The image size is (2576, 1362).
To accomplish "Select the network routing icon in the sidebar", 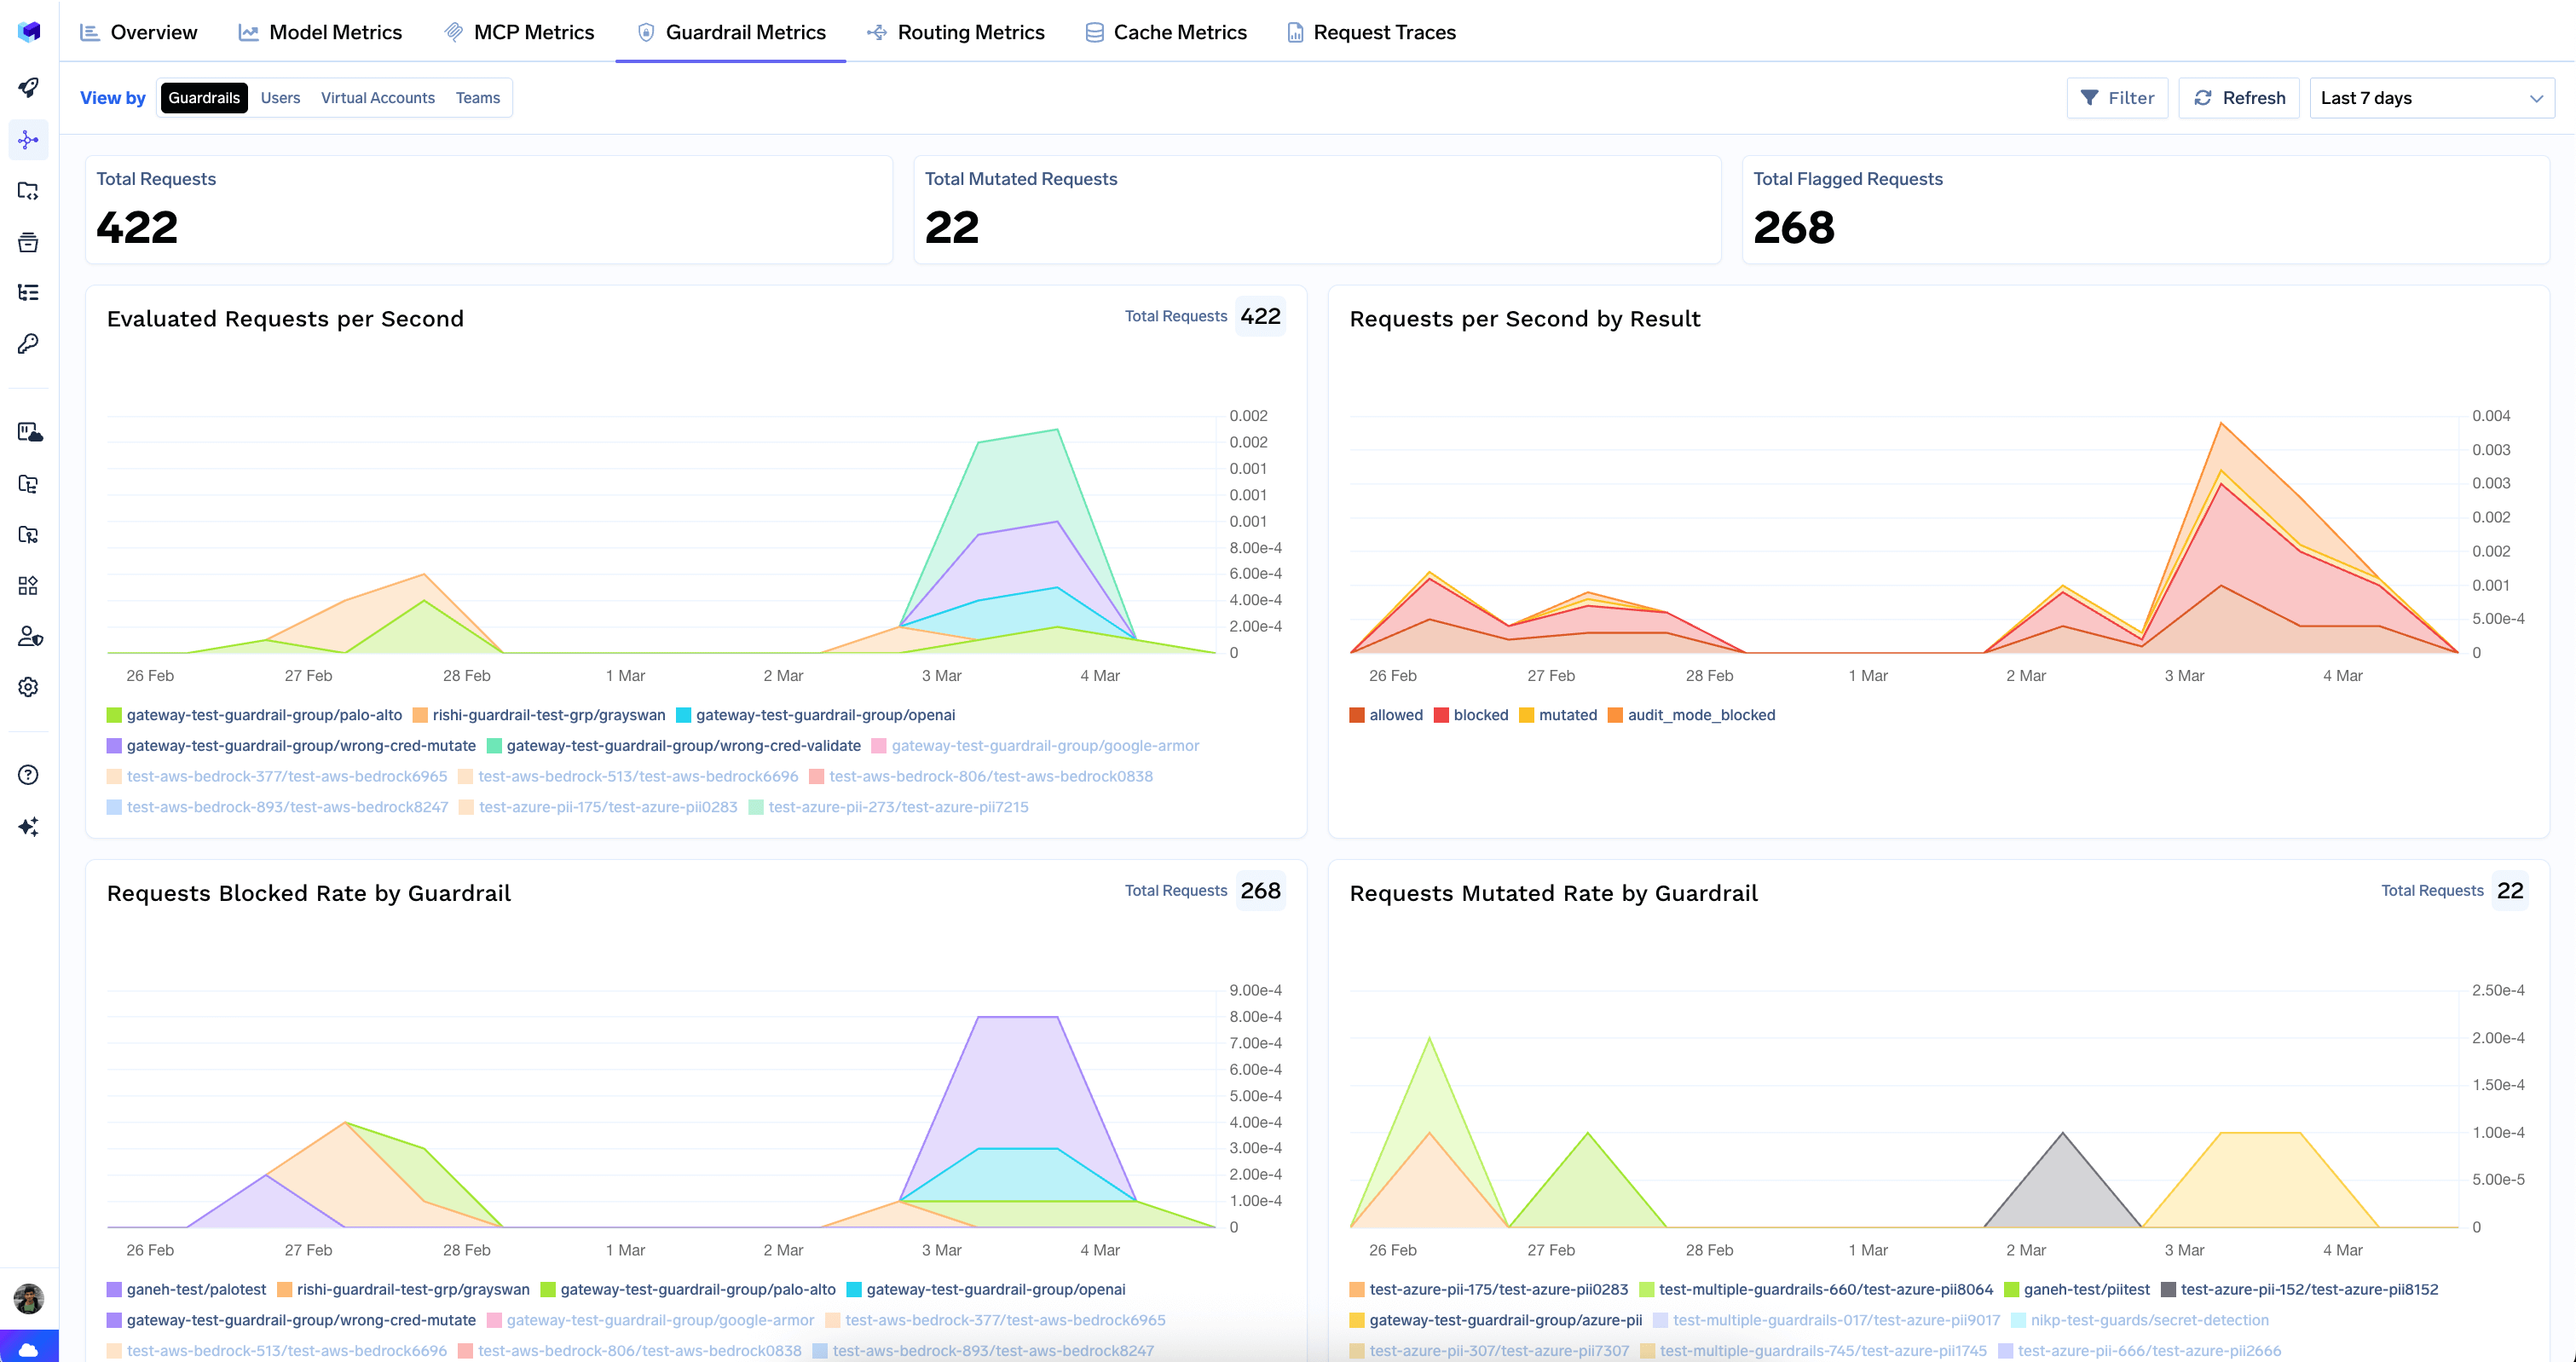I will click(x=28, y=140).
